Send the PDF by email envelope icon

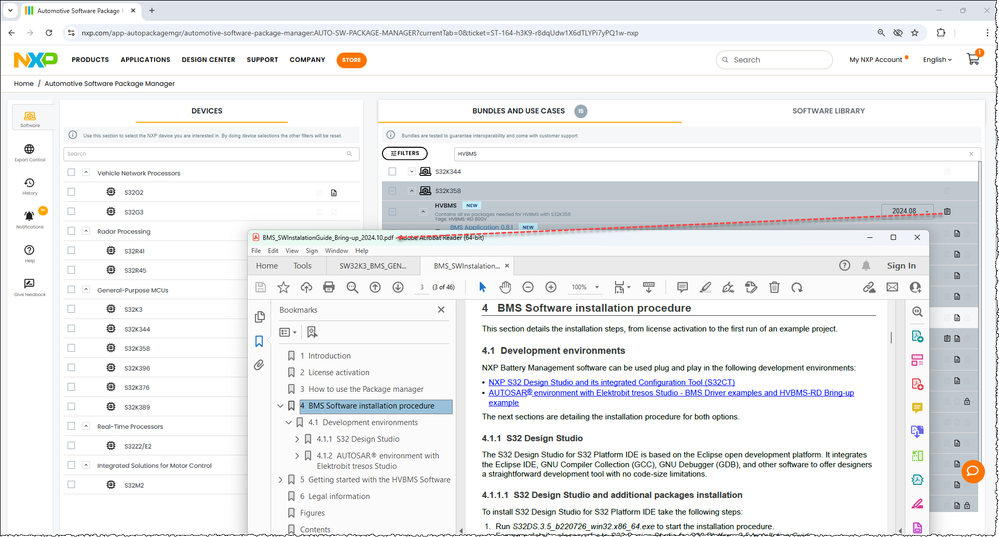pos(892,287)
